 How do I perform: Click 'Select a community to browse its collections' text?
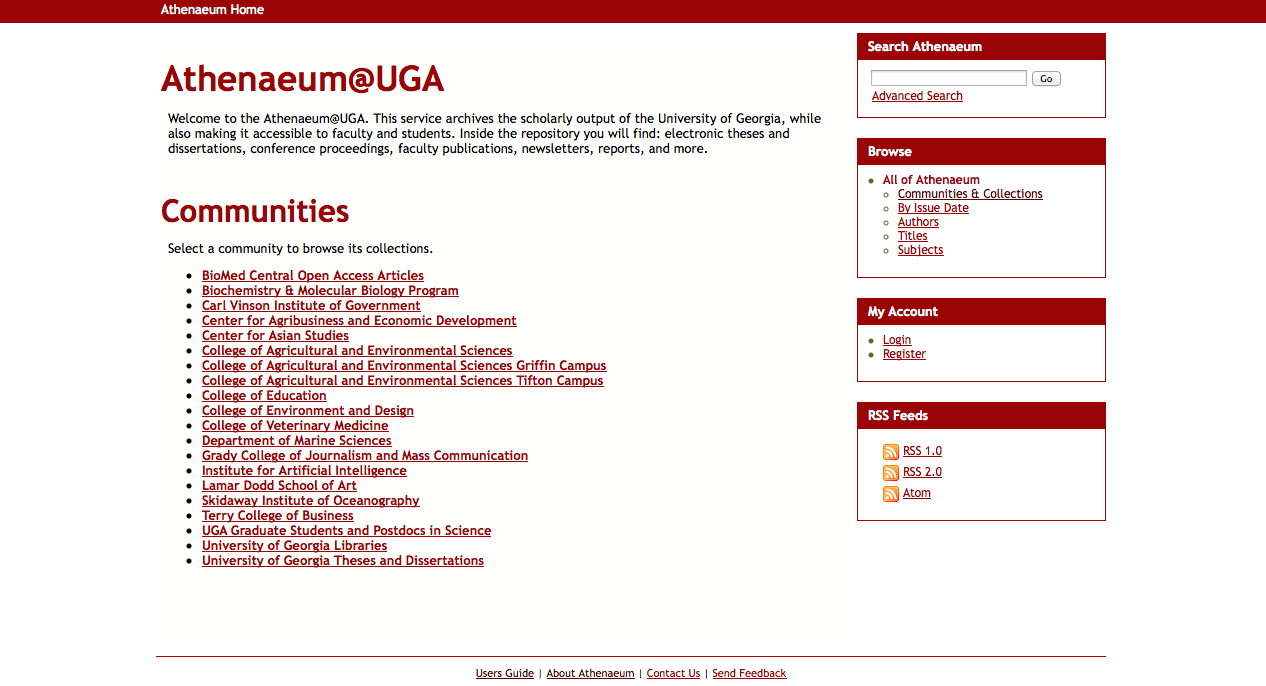tap(300, 249)
